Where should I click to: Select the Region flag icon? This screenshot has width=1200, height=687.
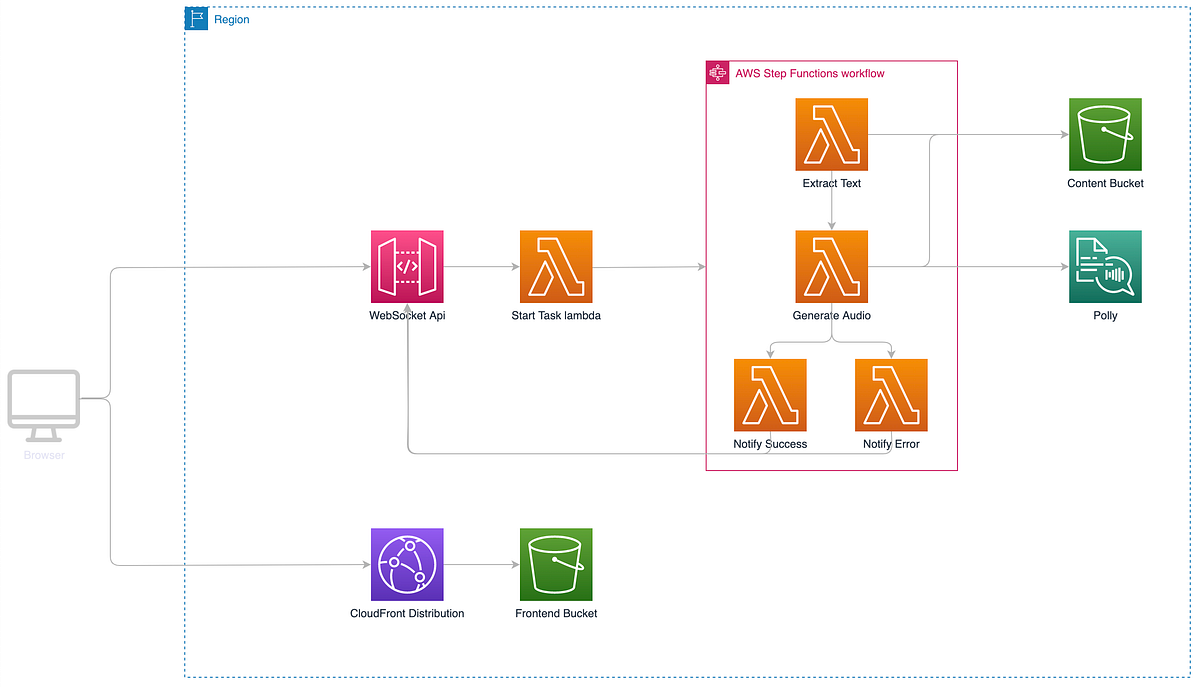[x=196, y=18]
